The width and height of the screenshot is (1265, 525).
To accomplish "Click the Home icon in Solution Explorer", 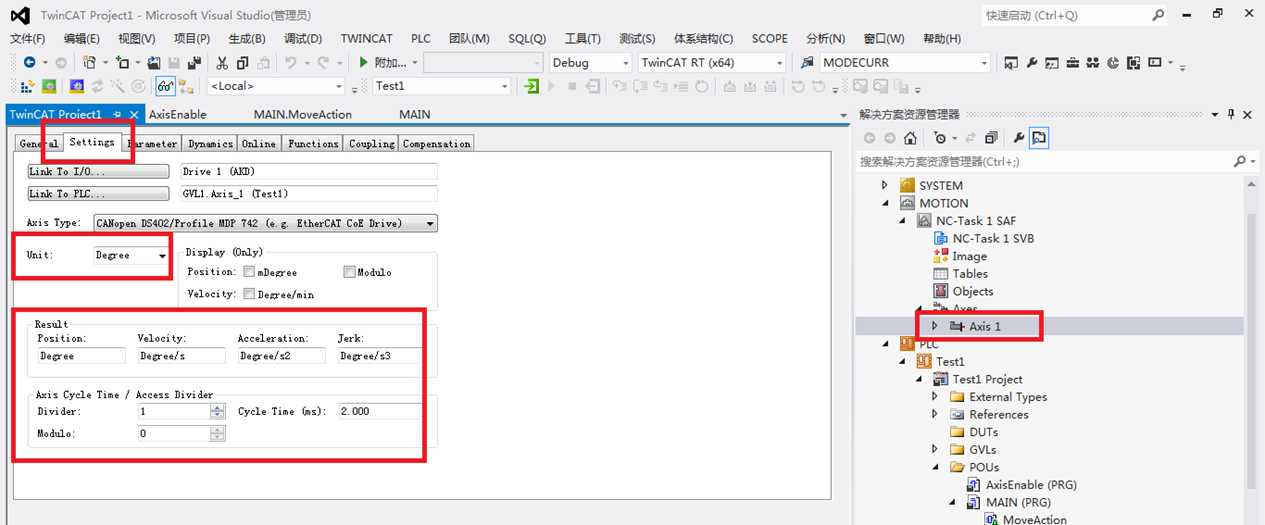I will [910, 138].
